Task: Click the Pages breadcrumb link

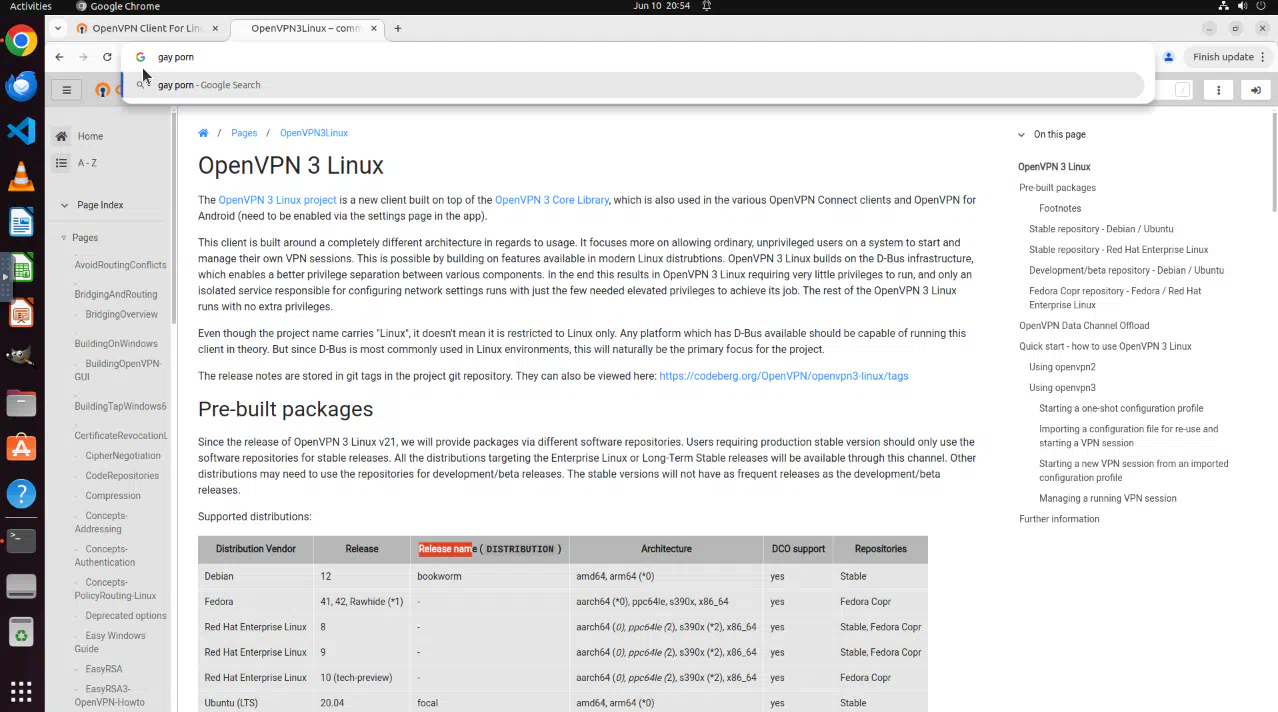Action: (x=244, y=133)
